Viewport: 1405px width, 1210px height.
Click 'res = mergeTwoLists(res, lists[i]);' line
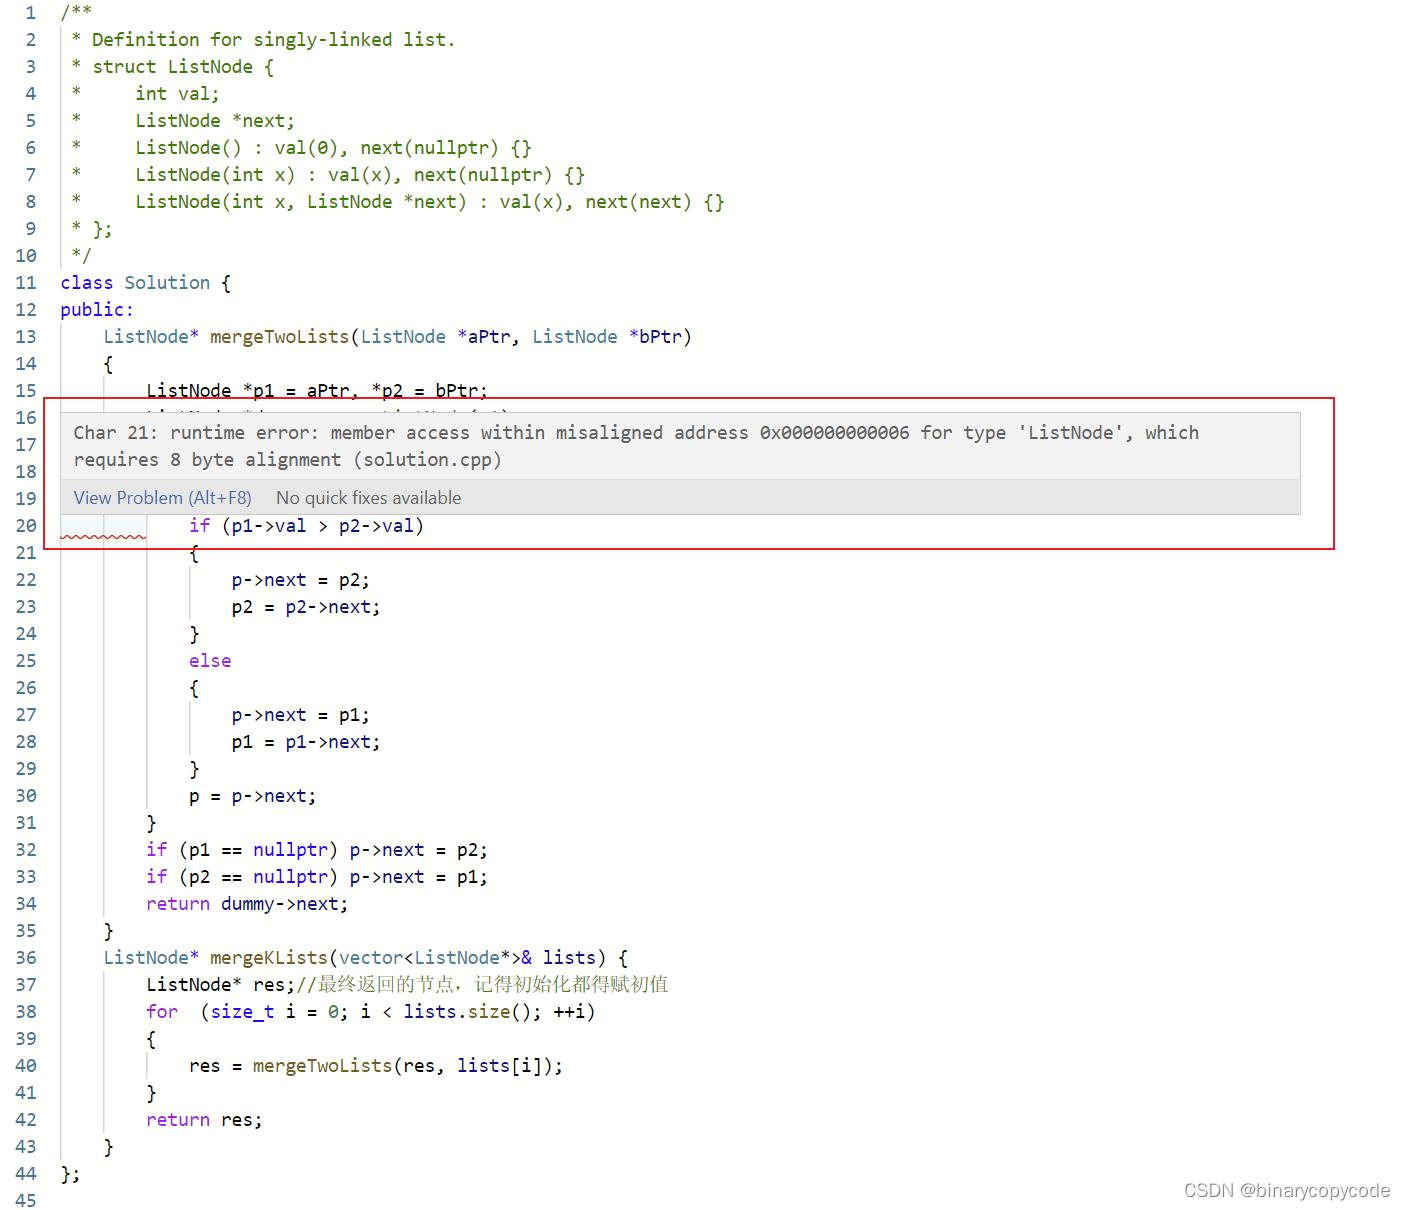376,1066
